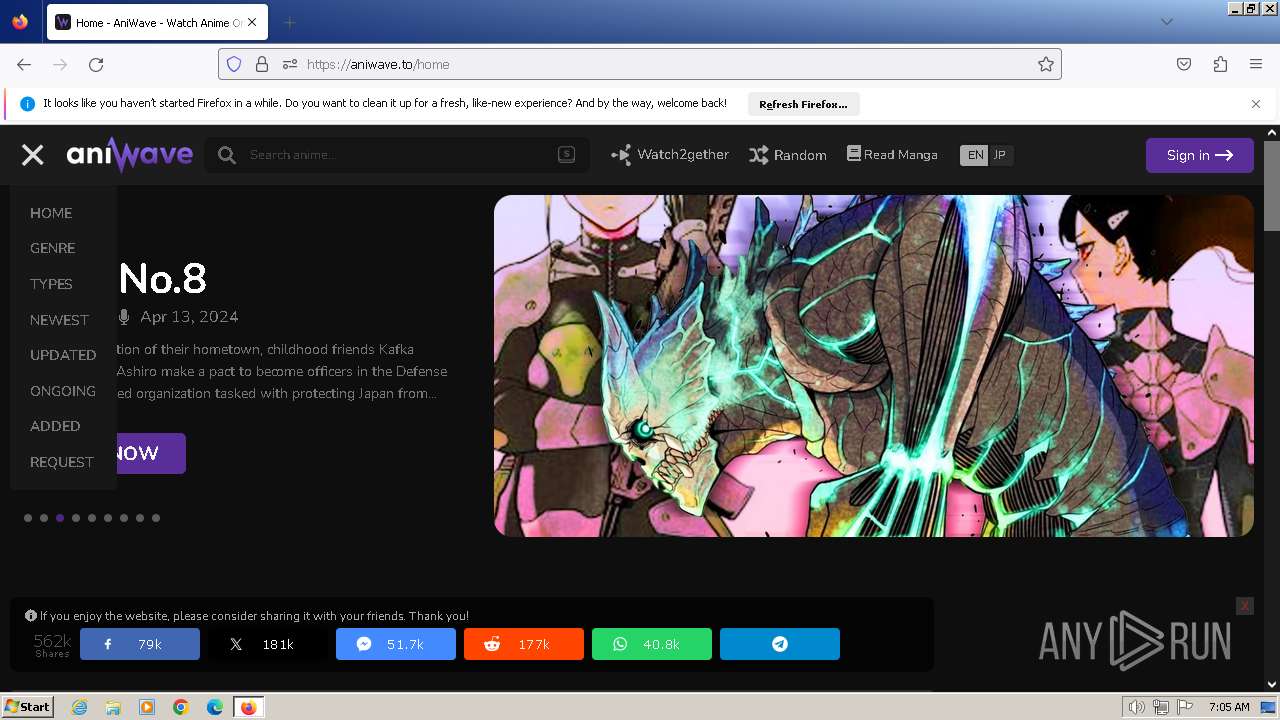Screen dimensions: 1280x720
Task: Select HOME in side menu
Action: click(x=51, y=213)
